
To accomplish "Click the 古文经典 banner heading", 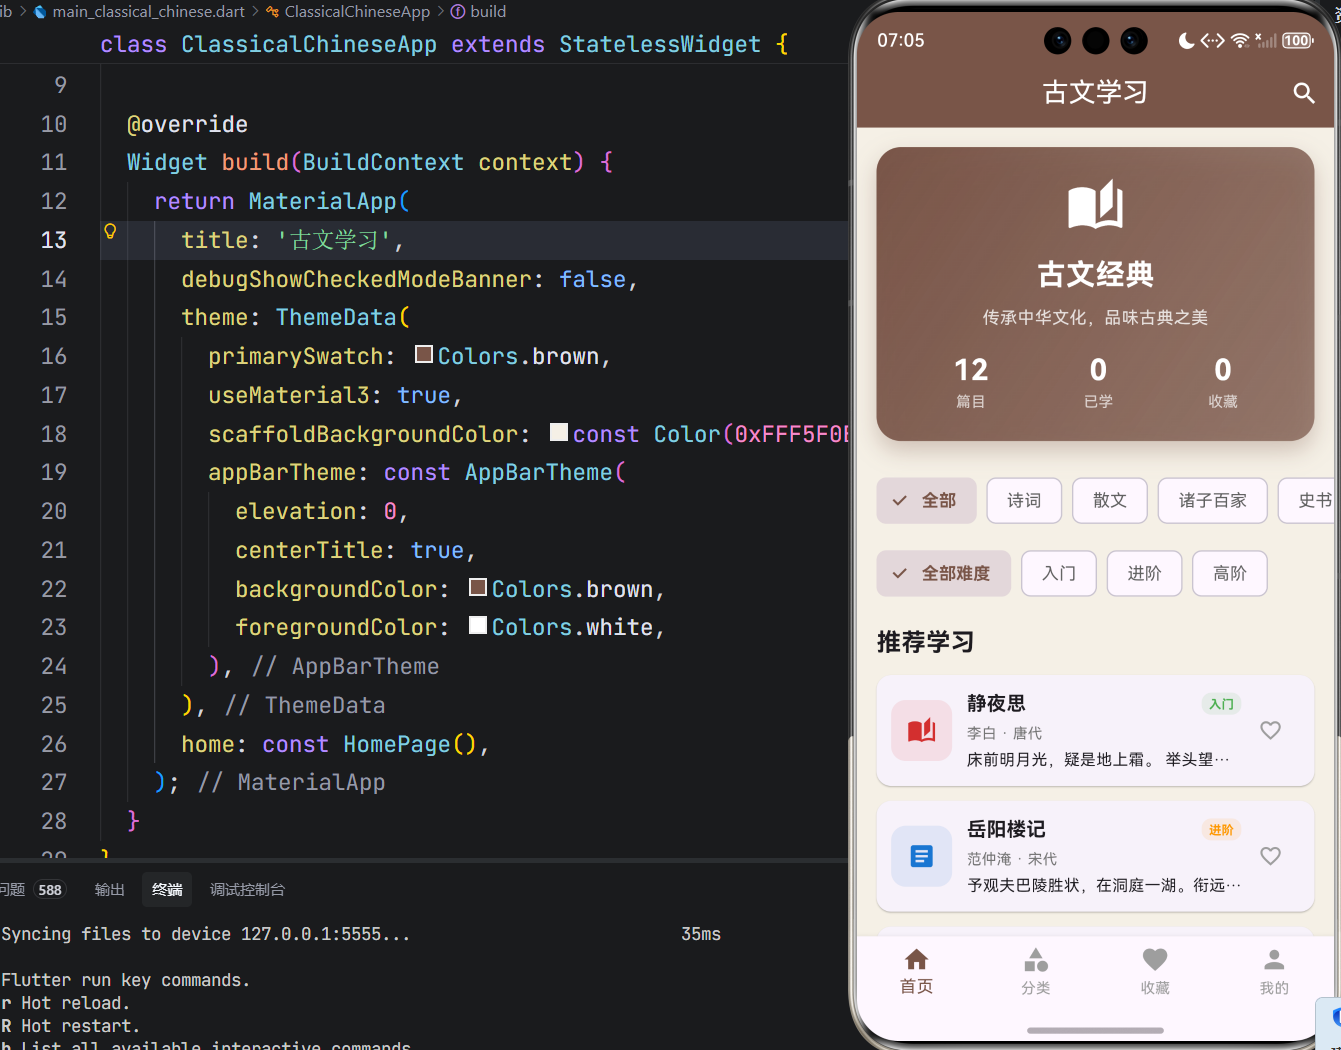I will 1095,274.
